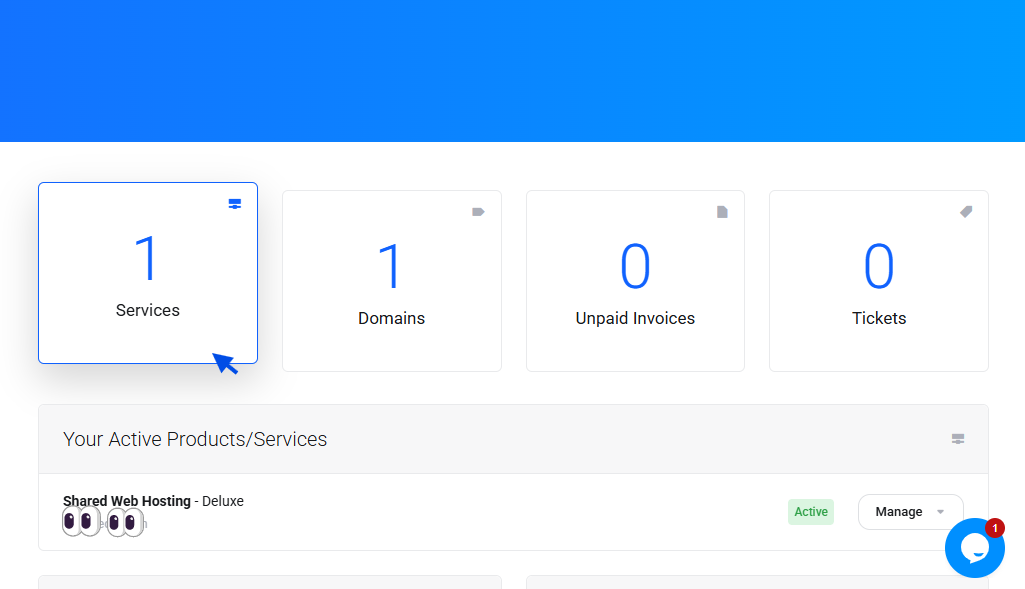
Task: Expand the Manage dropdown arrow
Action: click(940, 512)
